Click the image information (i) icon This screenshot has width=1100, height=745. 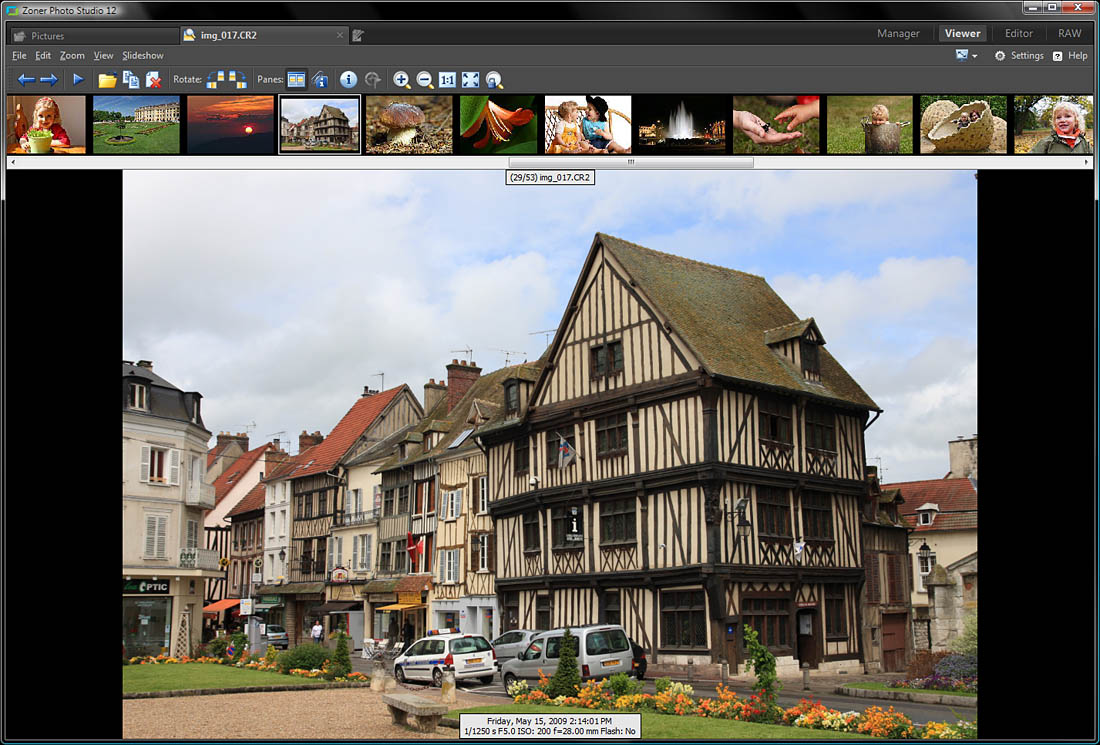(x=348, y=80)
